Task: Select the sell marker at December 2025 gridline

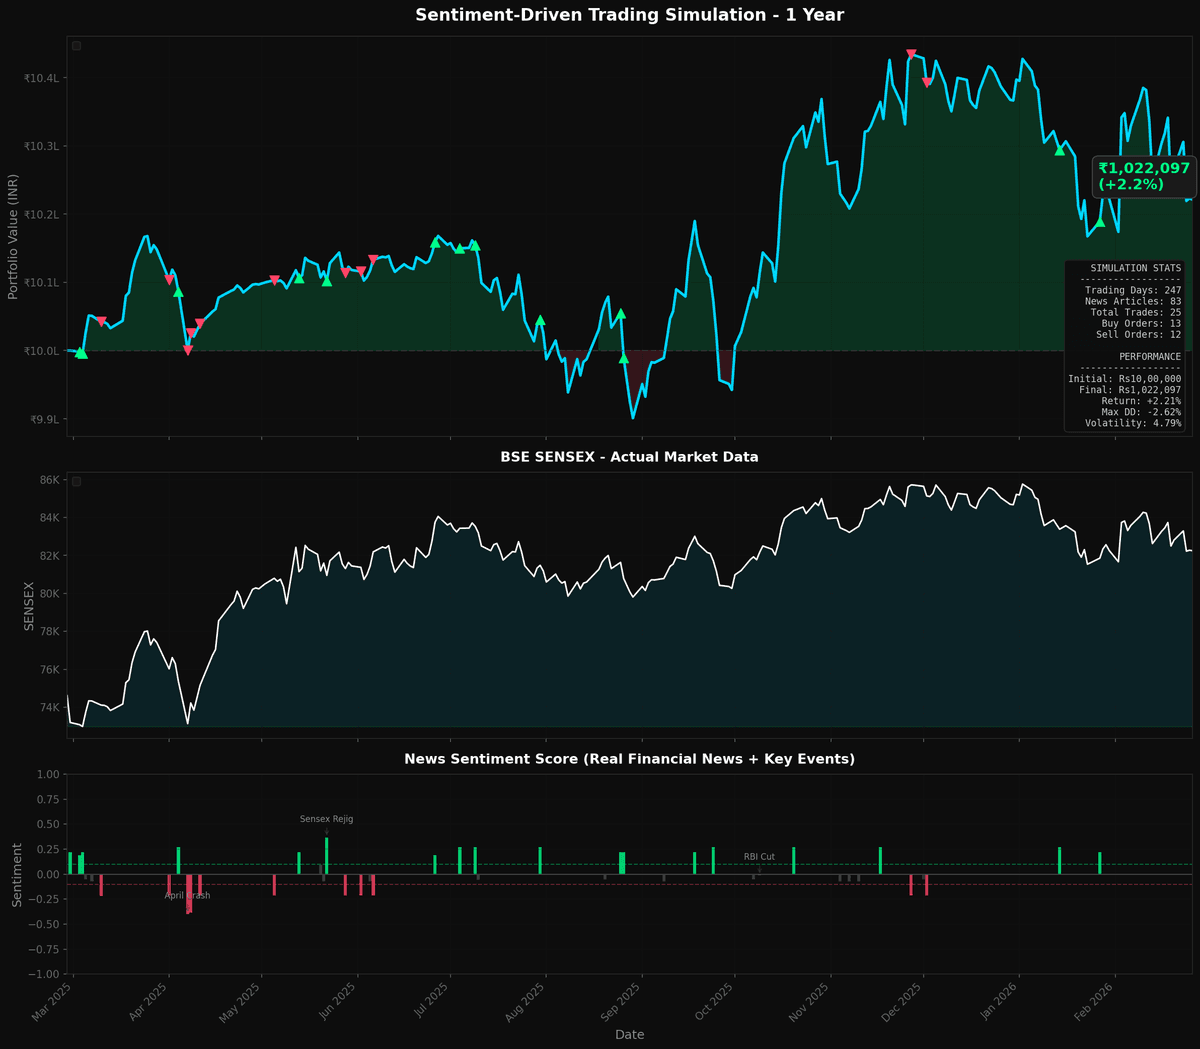Action: click(x=927, y=83)
